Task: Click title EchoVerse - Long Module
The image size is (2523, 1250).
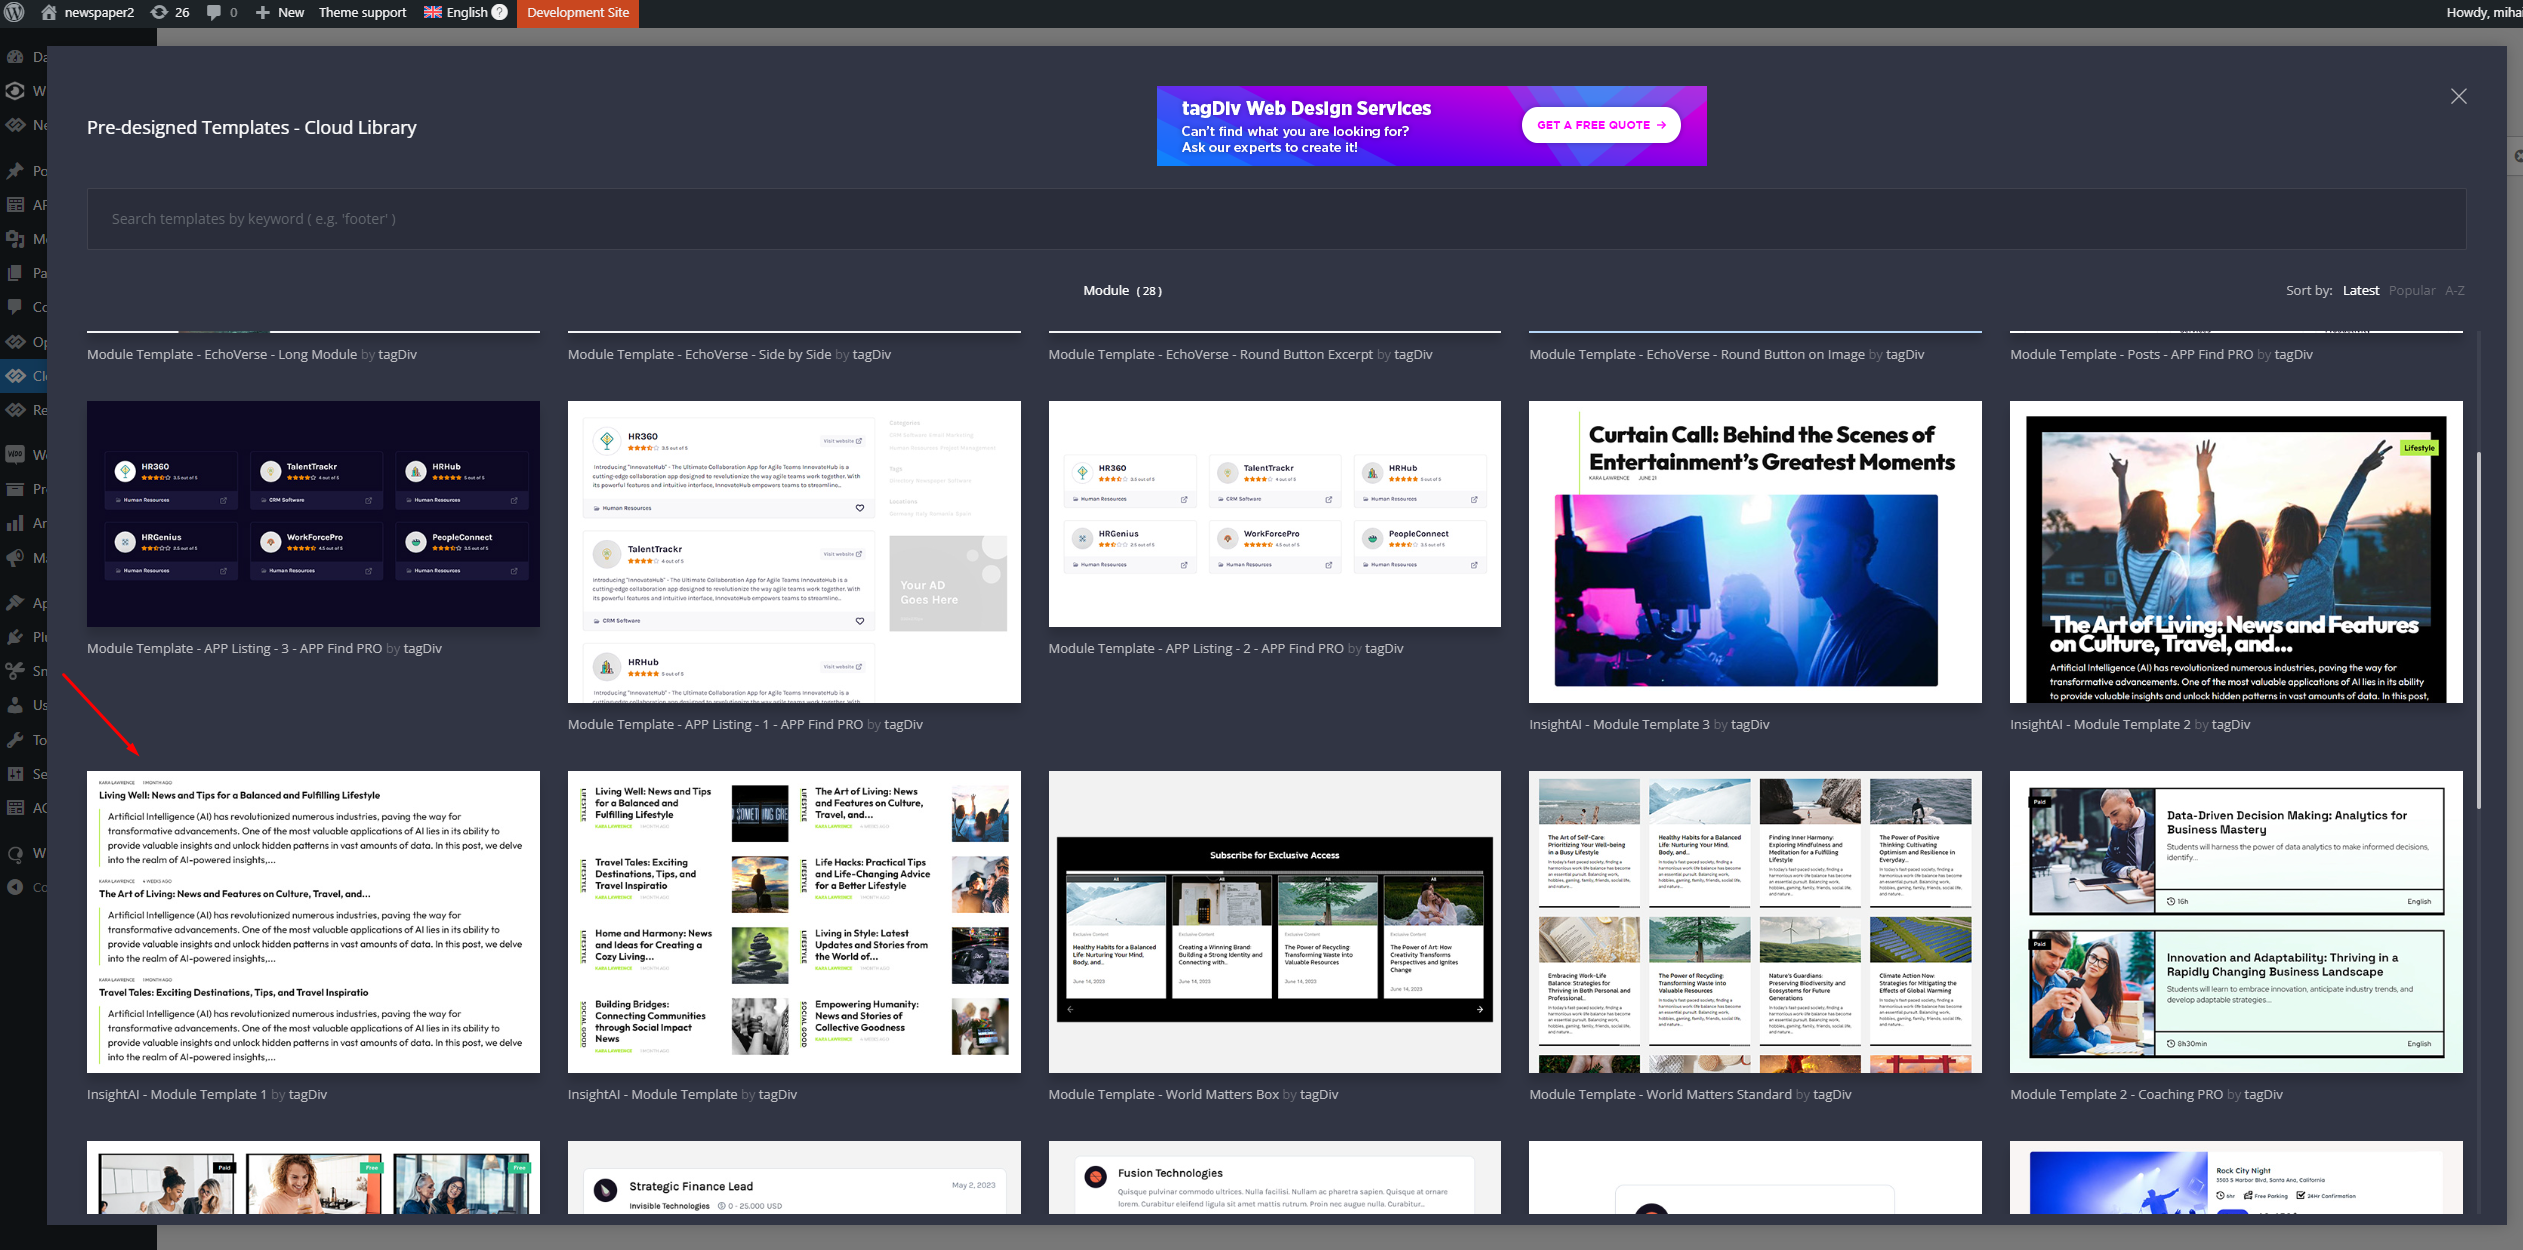Action: [222, 355]
